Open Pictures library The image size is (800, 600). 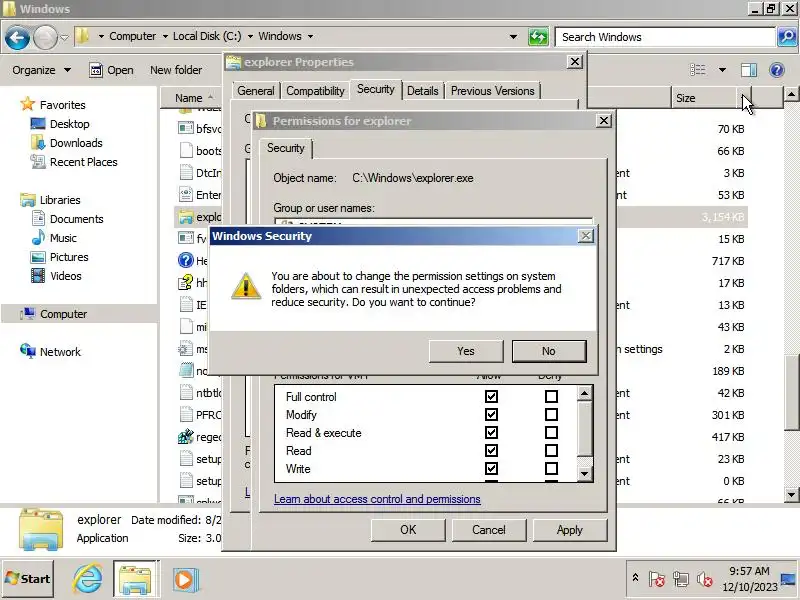click(x=69, y=257)
